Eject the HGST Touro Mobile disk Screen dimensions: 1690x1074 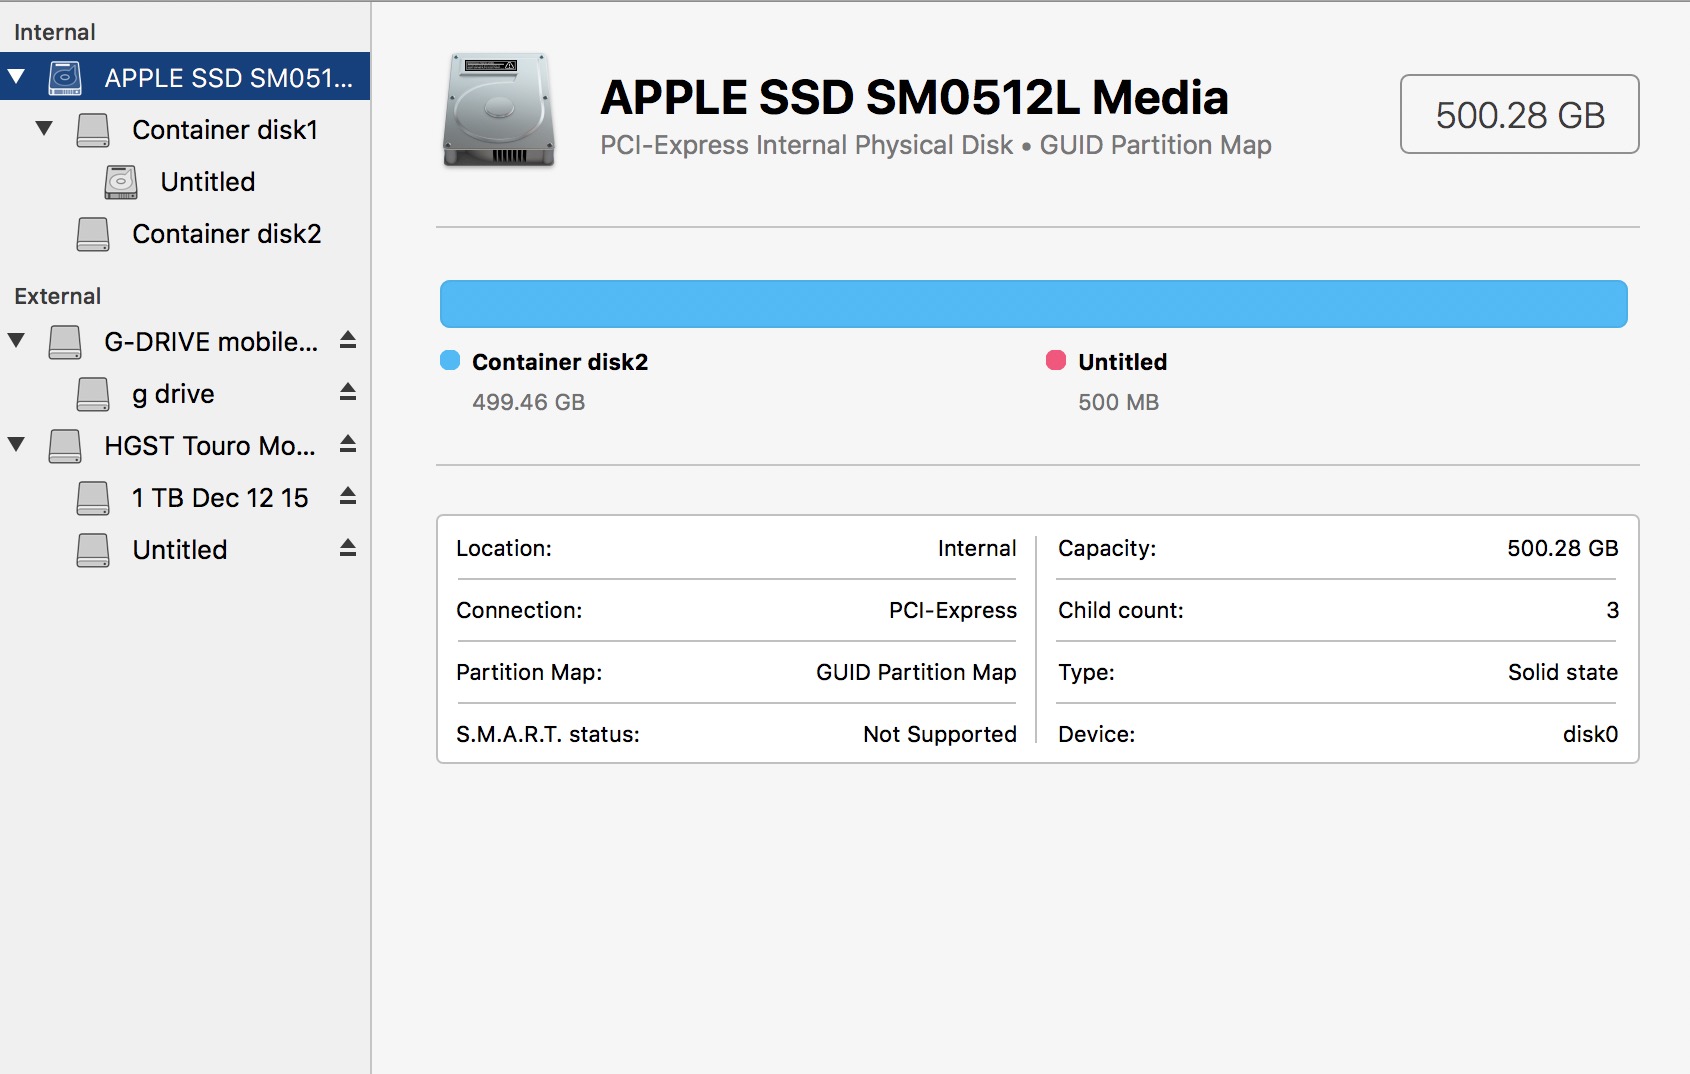coord(348,444)
